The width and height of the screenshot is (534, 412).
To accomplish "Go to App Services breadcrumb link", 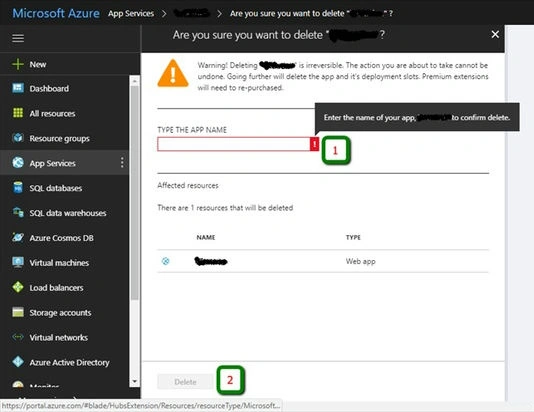I will [x=131, y=14].
